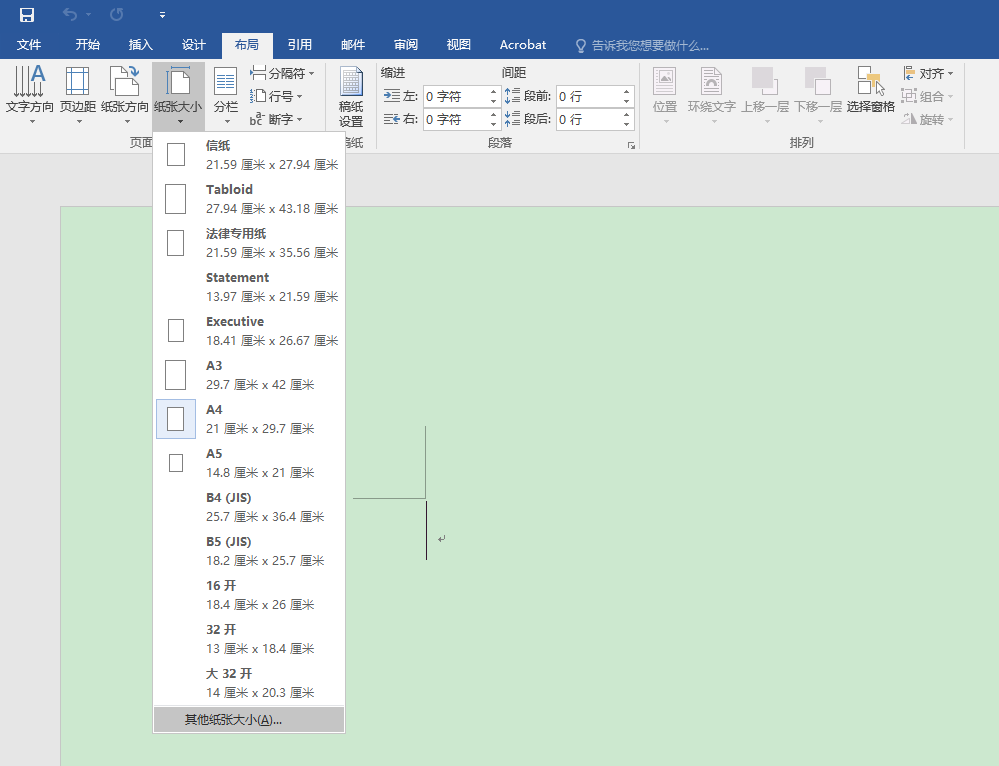Screen dimensions: 999x766
Task: Open the 稿纸设置 manuscript paper settings
Action: point(350,97)
